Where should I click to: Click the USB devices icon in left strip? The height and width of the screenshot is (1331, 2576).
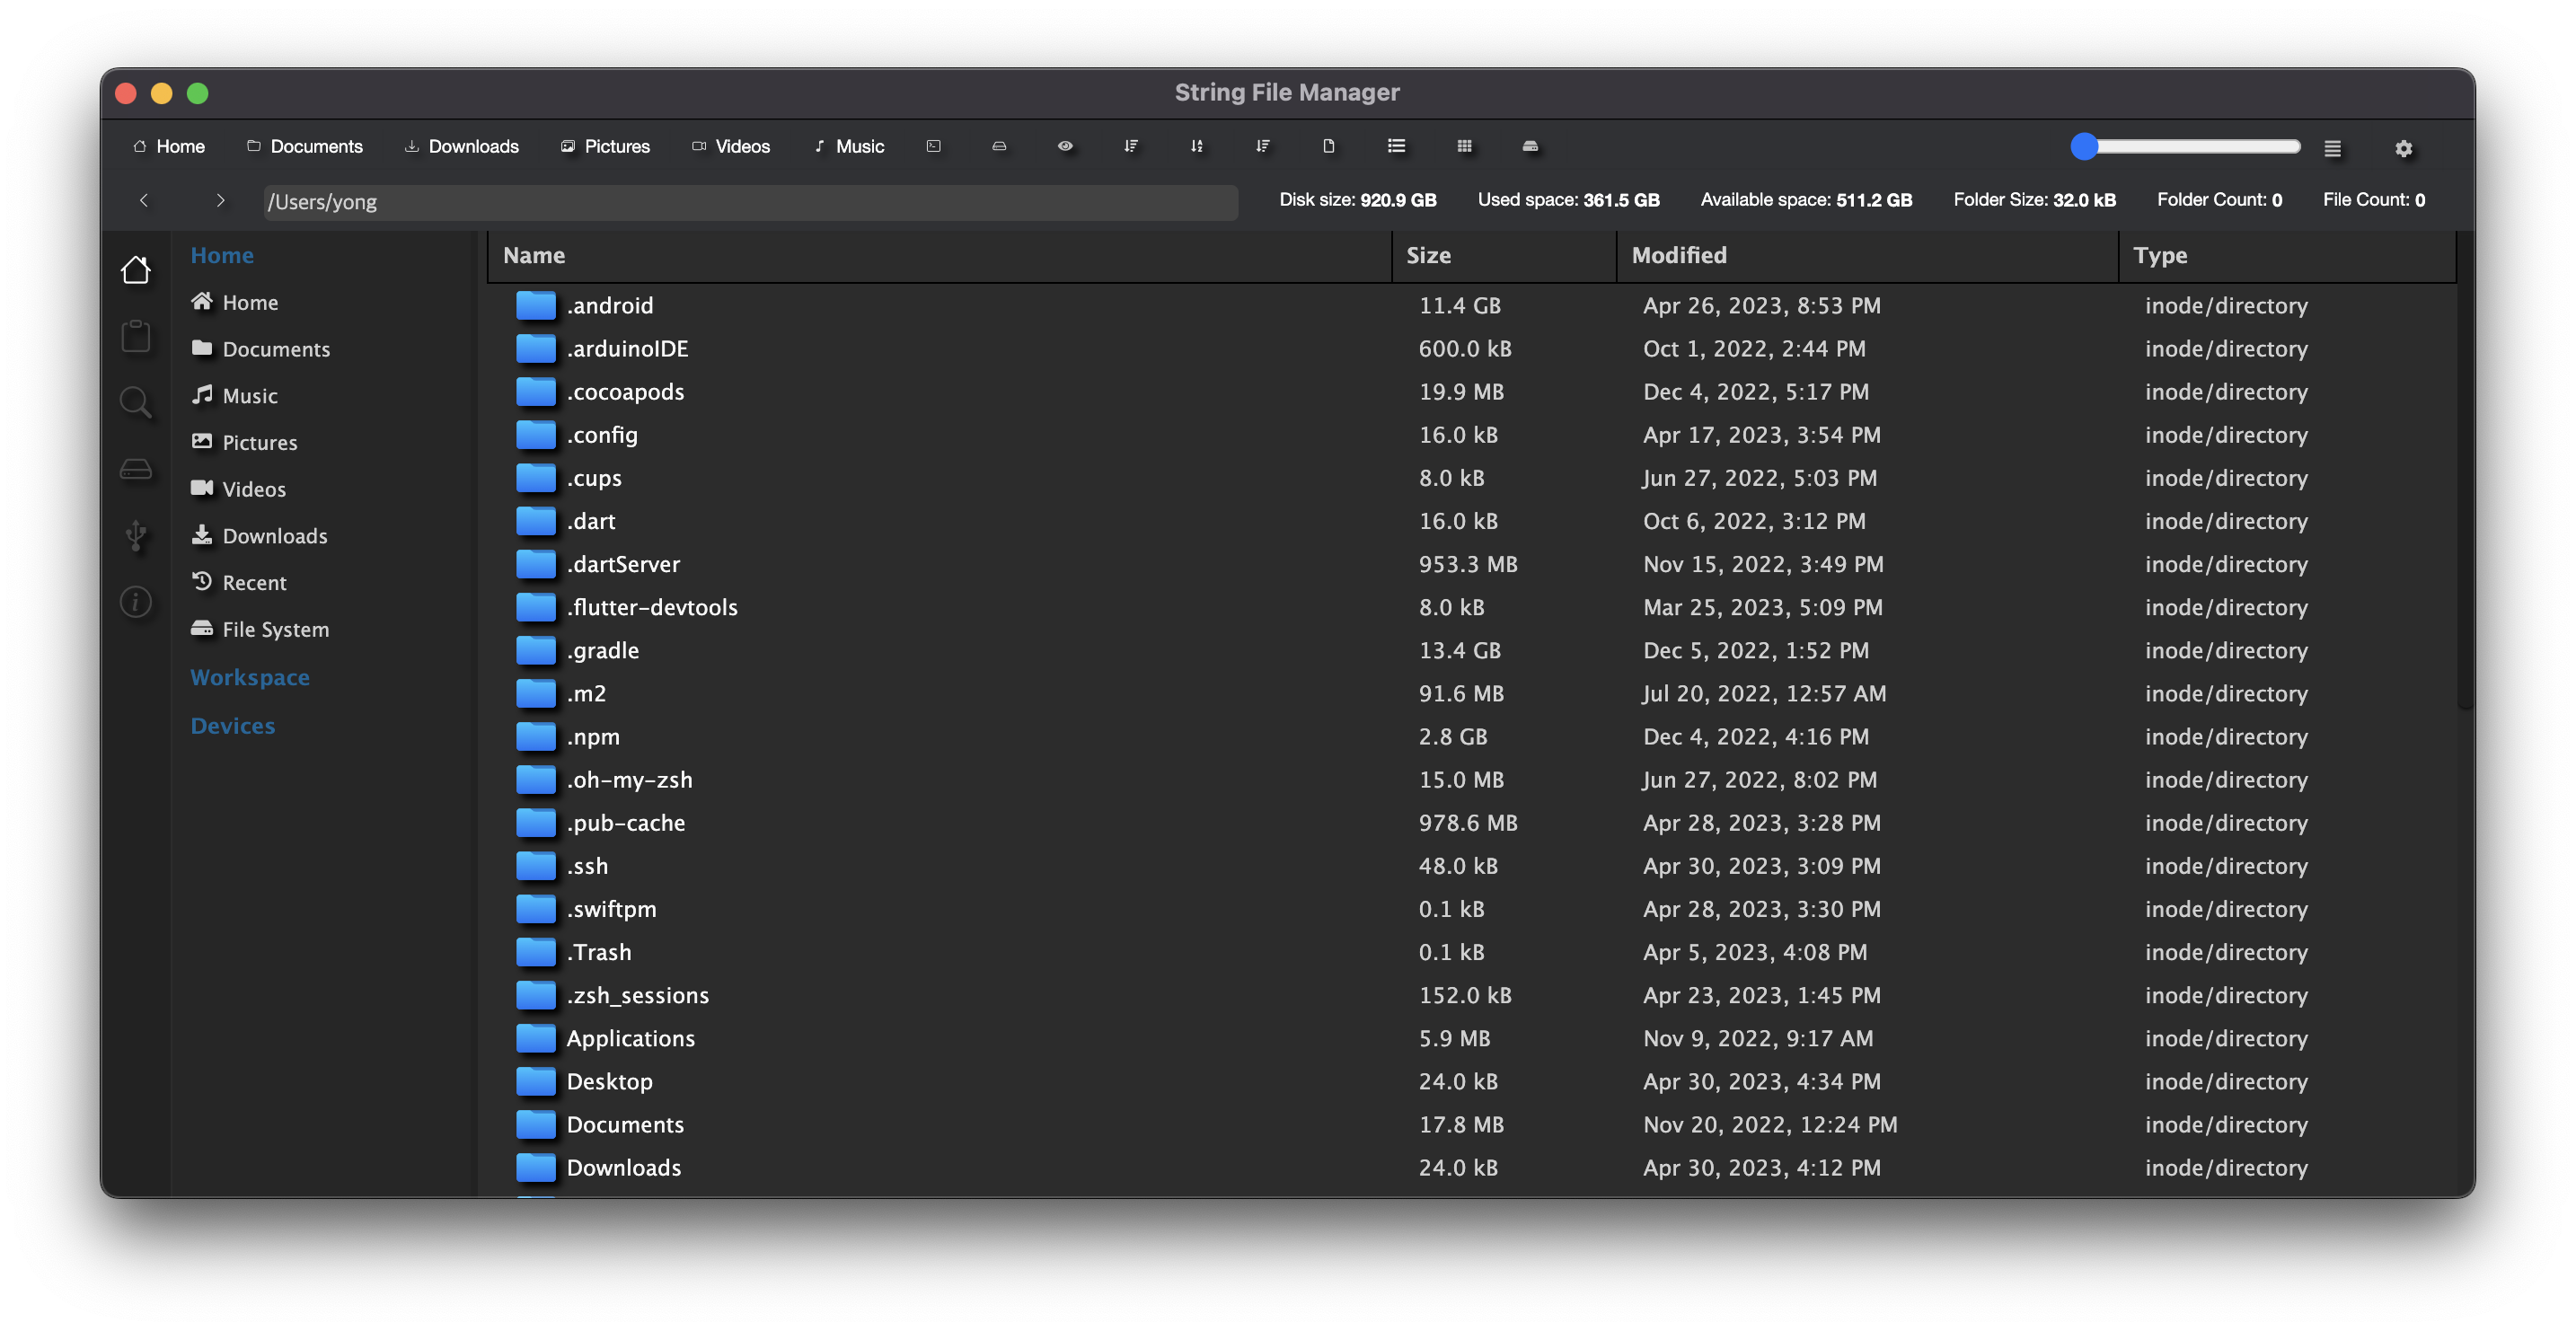136,536
